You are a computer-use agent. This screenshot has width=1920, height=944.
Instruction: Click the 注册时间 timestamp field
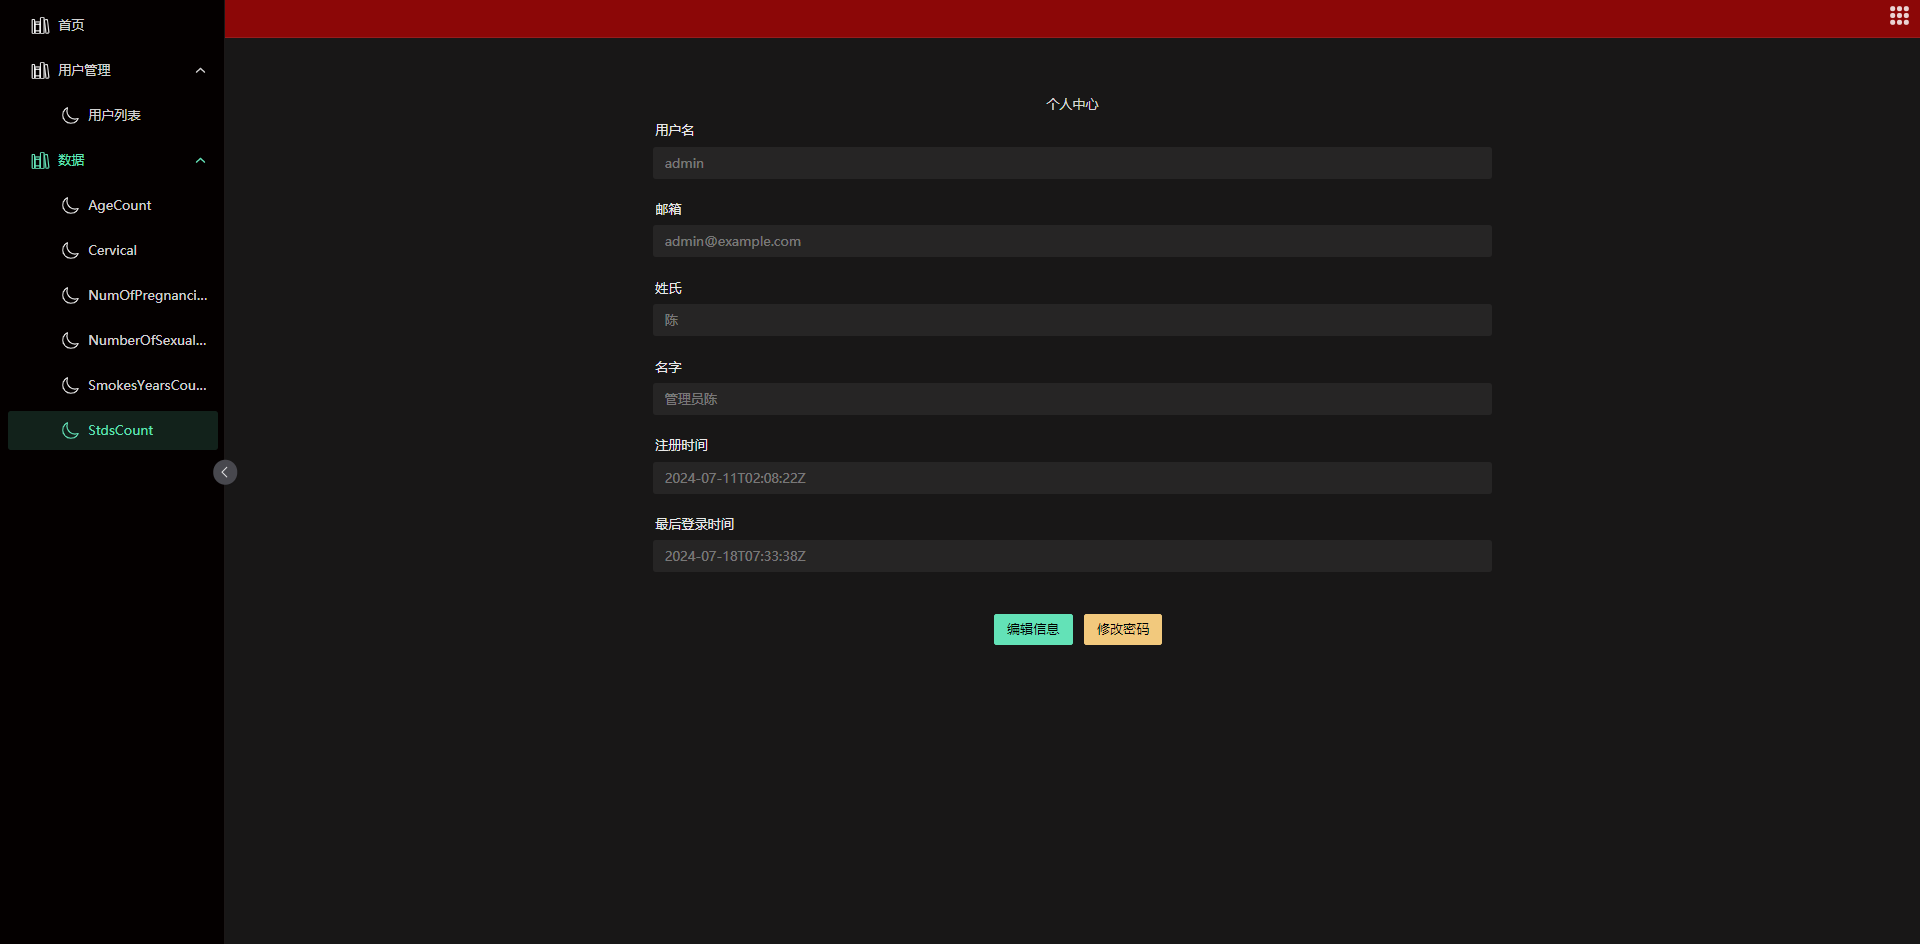(1072, 478)
